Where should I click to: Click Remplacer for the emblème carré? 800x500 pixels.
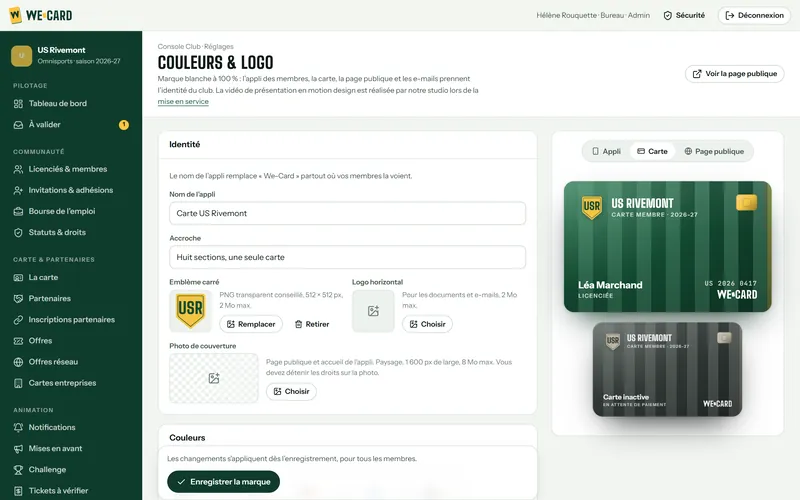(251, 324)
